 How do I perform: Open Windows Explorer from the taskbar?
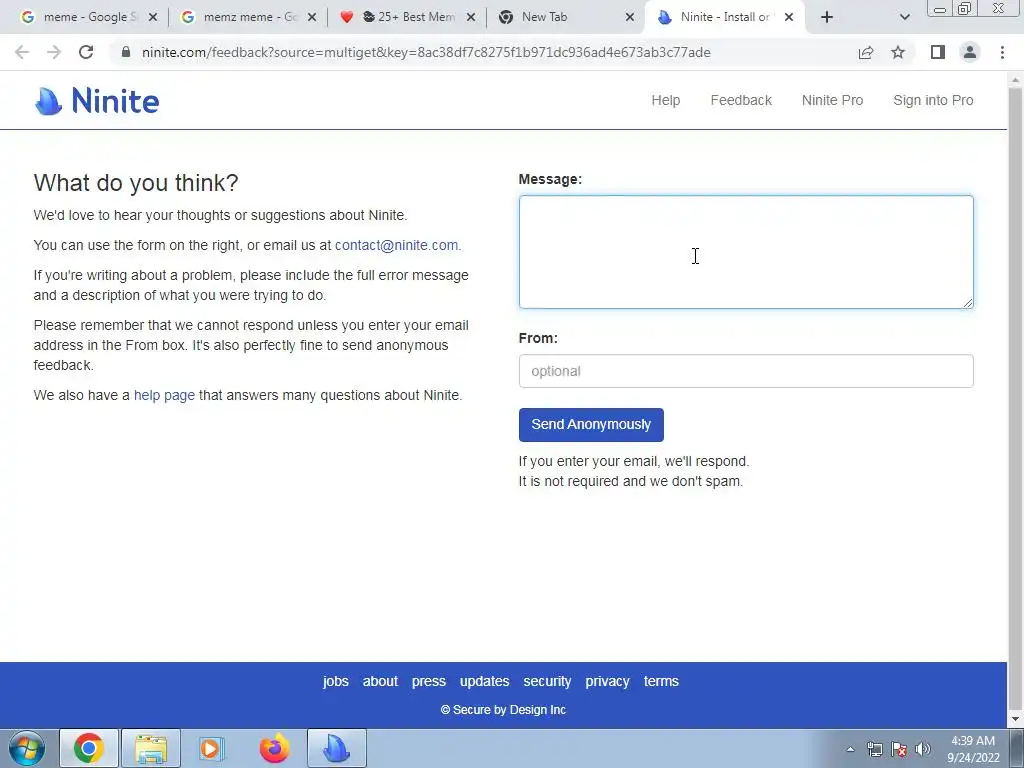pos(151,748)
